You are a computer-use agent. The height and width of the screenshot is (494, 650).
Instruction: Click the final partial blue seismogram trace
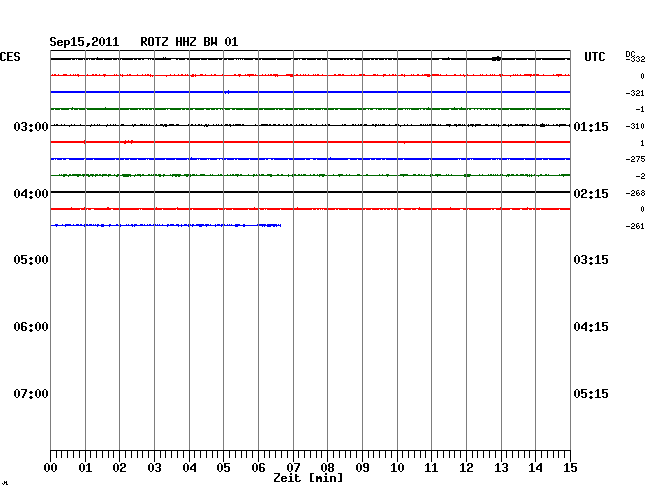pyautogui.click(x=166, y=225)
